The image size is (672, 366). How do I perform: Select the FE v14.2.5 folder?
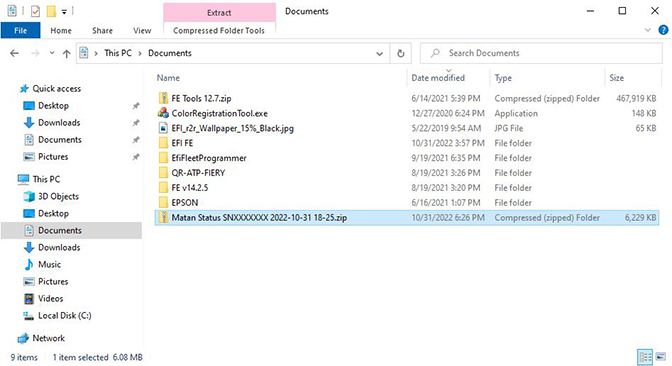(189, 188)
